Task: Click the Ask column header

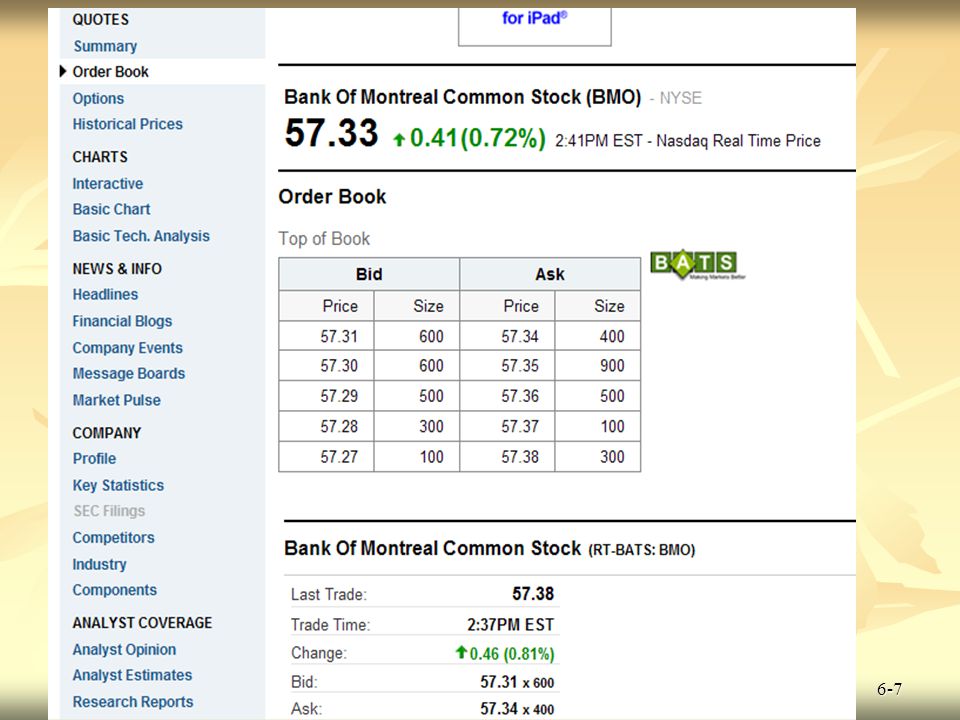Action: 550,274
